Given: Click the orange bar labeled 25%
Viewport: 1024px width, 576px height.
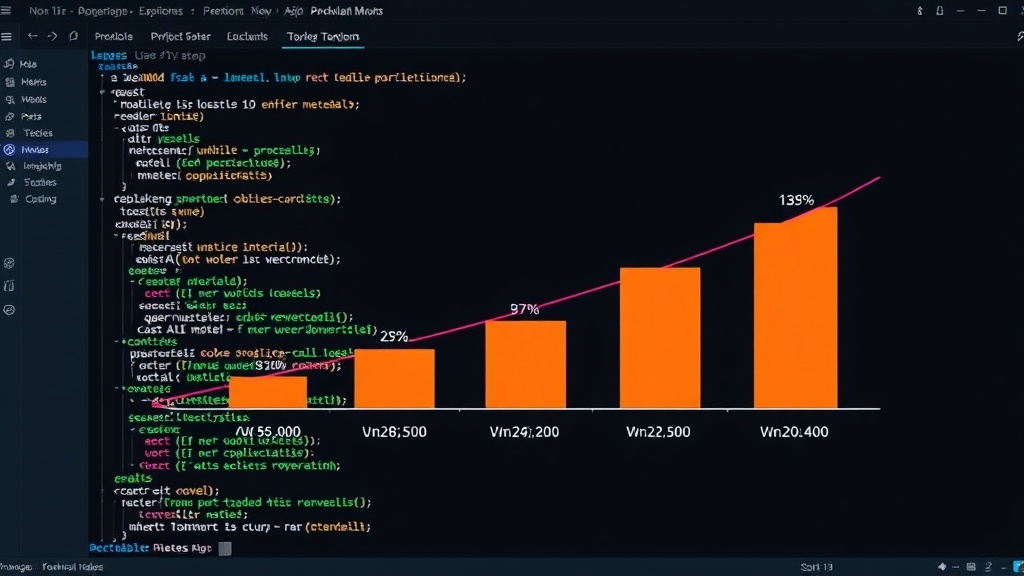Looking at the screenshot, I should tap(394, 379).
